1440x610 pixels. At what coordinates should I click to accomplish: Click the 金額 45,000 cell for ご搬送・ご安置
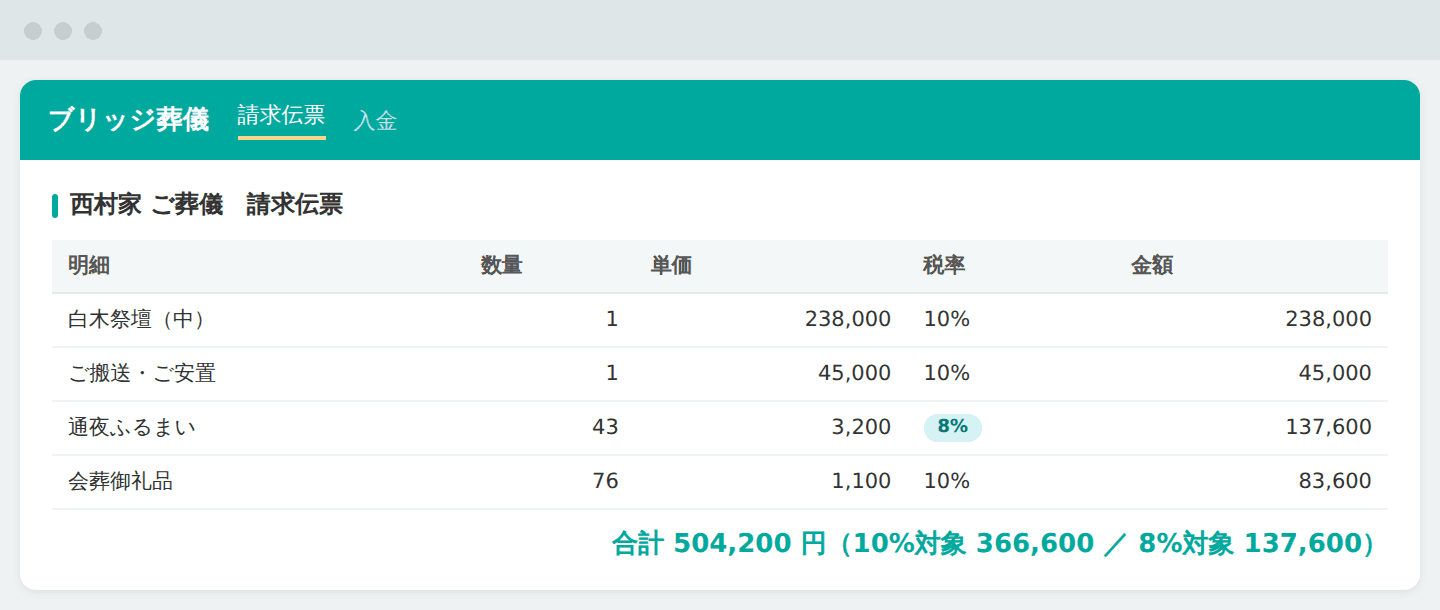click(x=1335, y=374)
